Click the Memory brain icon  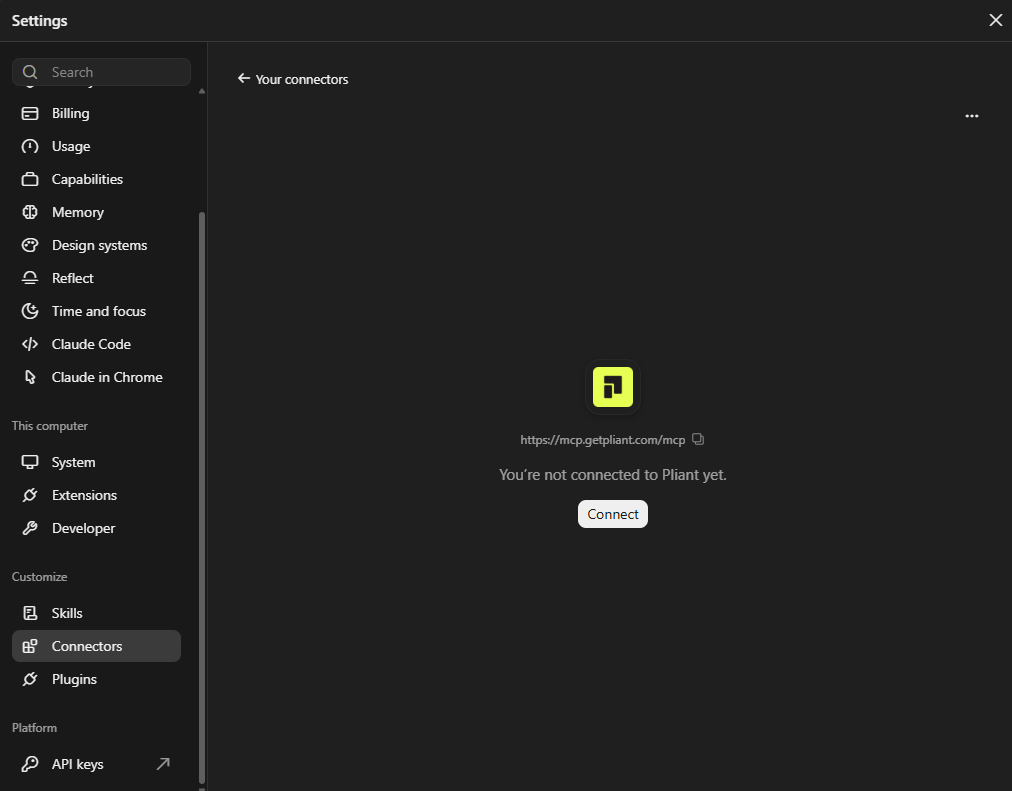pyautogui.click(x=30, y=212)
